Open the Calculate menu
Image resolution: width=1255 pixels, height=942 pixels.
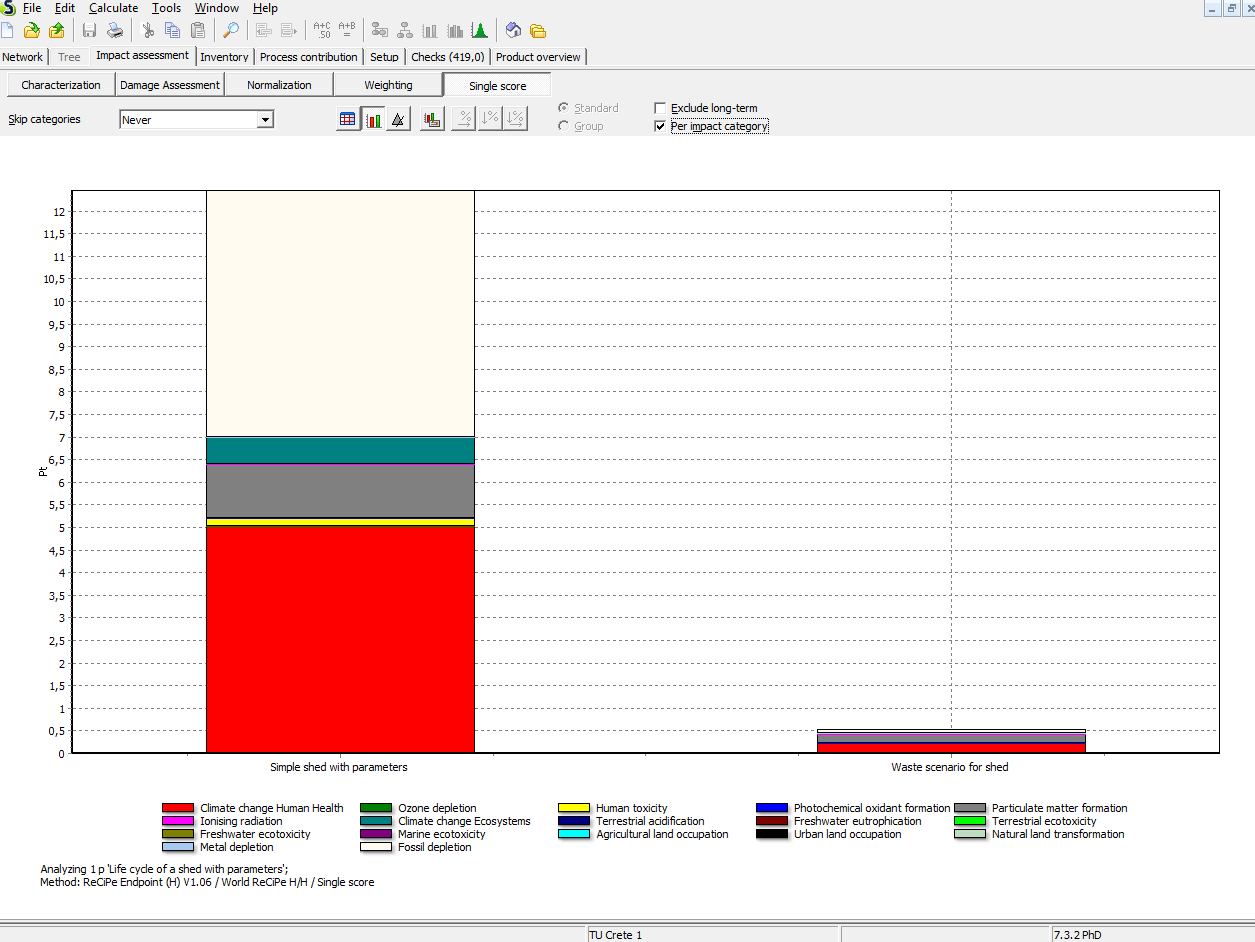[114, 8]
